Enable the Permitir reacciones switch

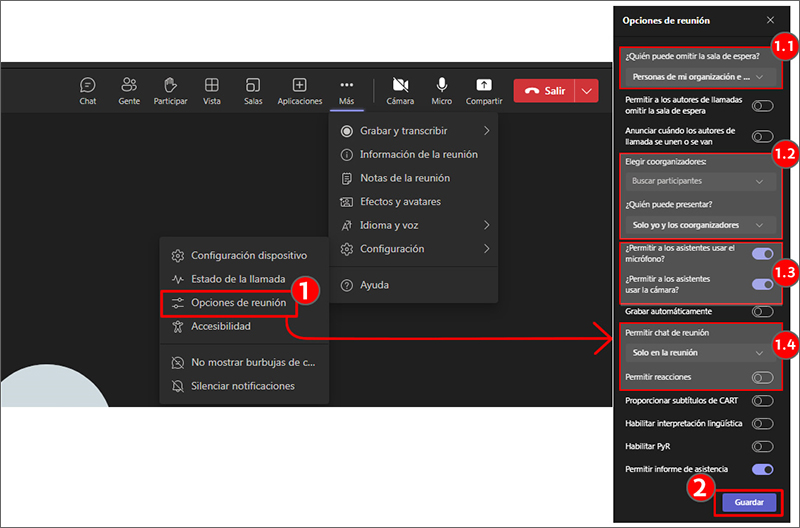click(762, 377)
